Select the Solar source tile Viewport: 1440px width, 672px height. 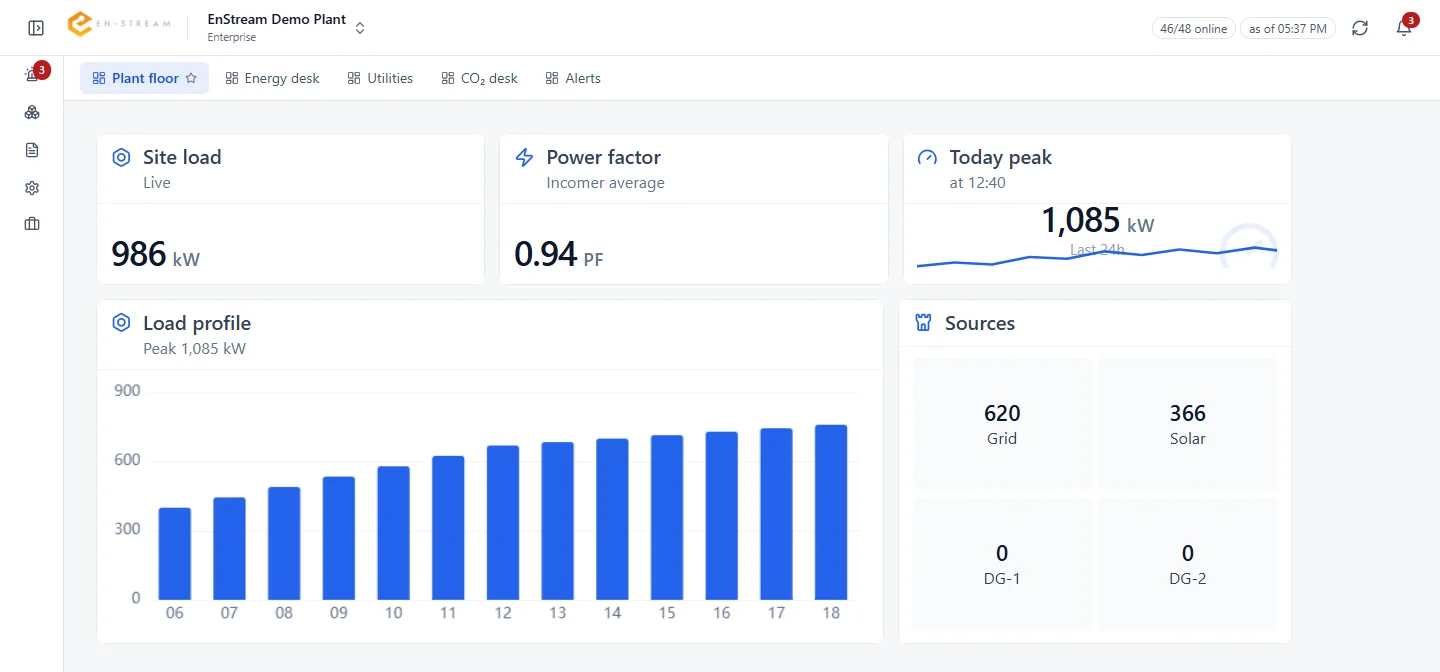[x=1187, y=424]
